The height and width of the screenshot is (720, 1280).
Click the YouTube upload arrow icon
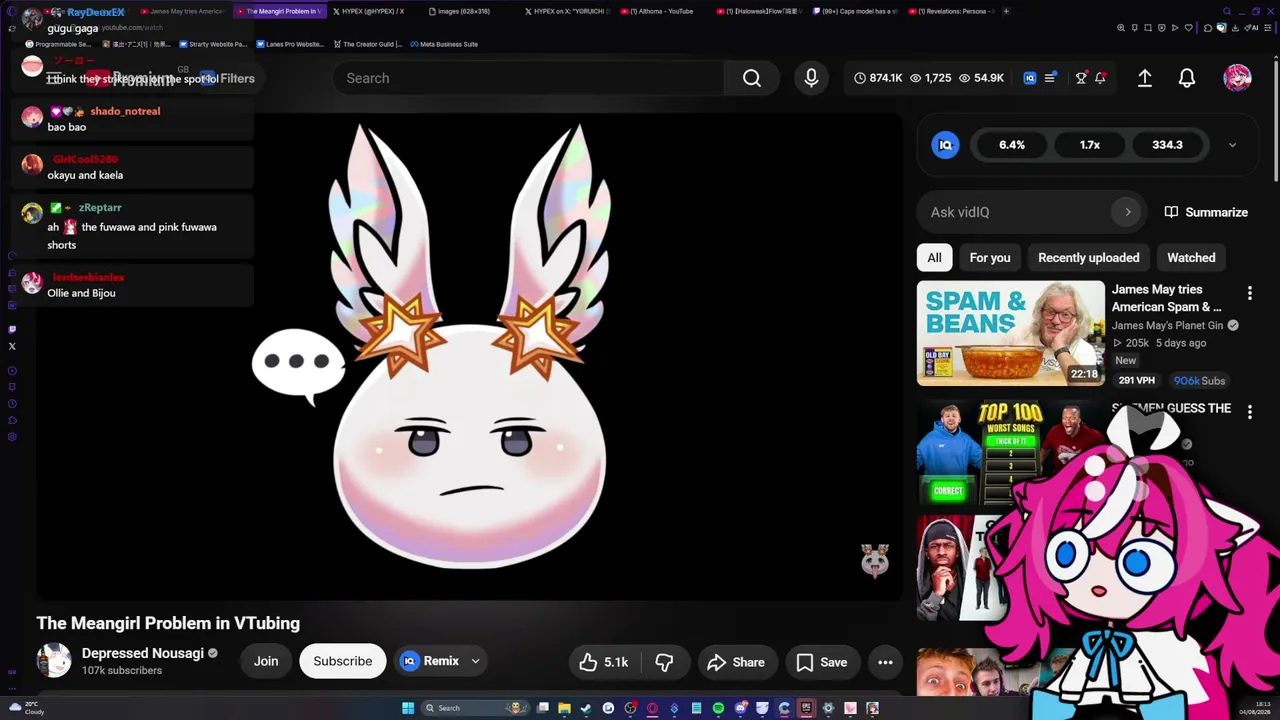click(x=1145, y=78)
